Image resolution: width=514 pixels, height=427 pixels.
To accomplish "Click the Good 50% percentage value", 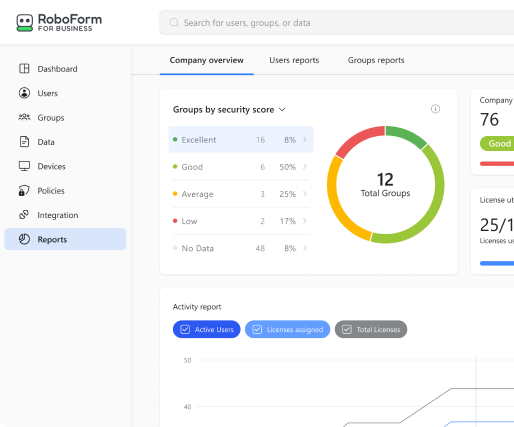I will [288, 167].
